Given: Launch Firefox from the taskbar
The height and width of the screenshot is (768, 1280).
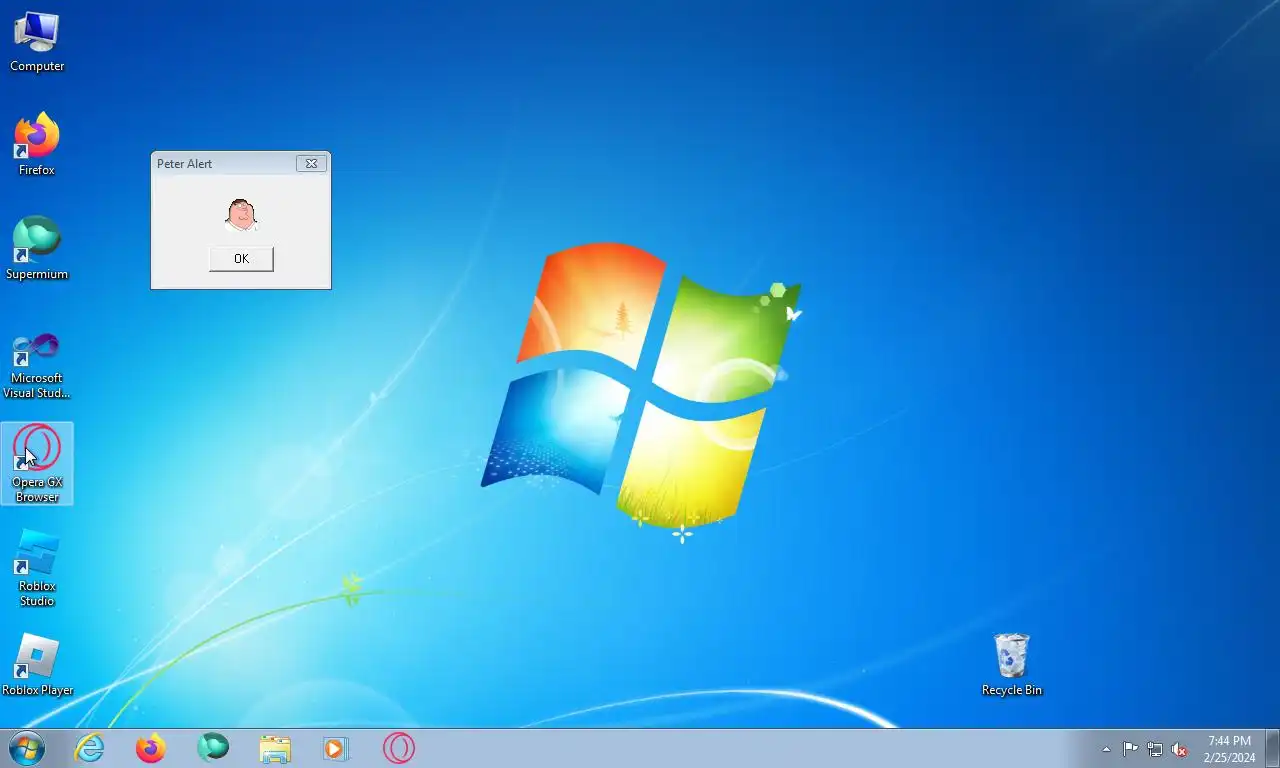Looking at the screenshot, I should coord(151,748).
